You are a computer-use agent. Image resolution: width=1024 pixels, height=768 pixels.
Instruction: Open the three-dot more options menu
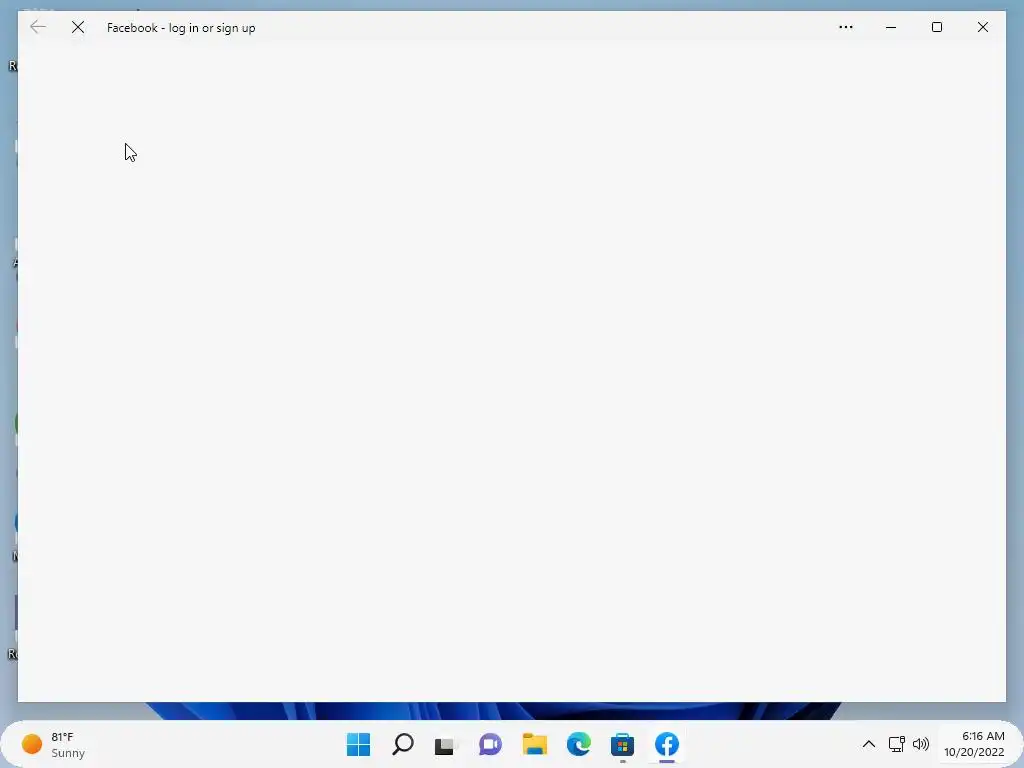click(846, 27)
